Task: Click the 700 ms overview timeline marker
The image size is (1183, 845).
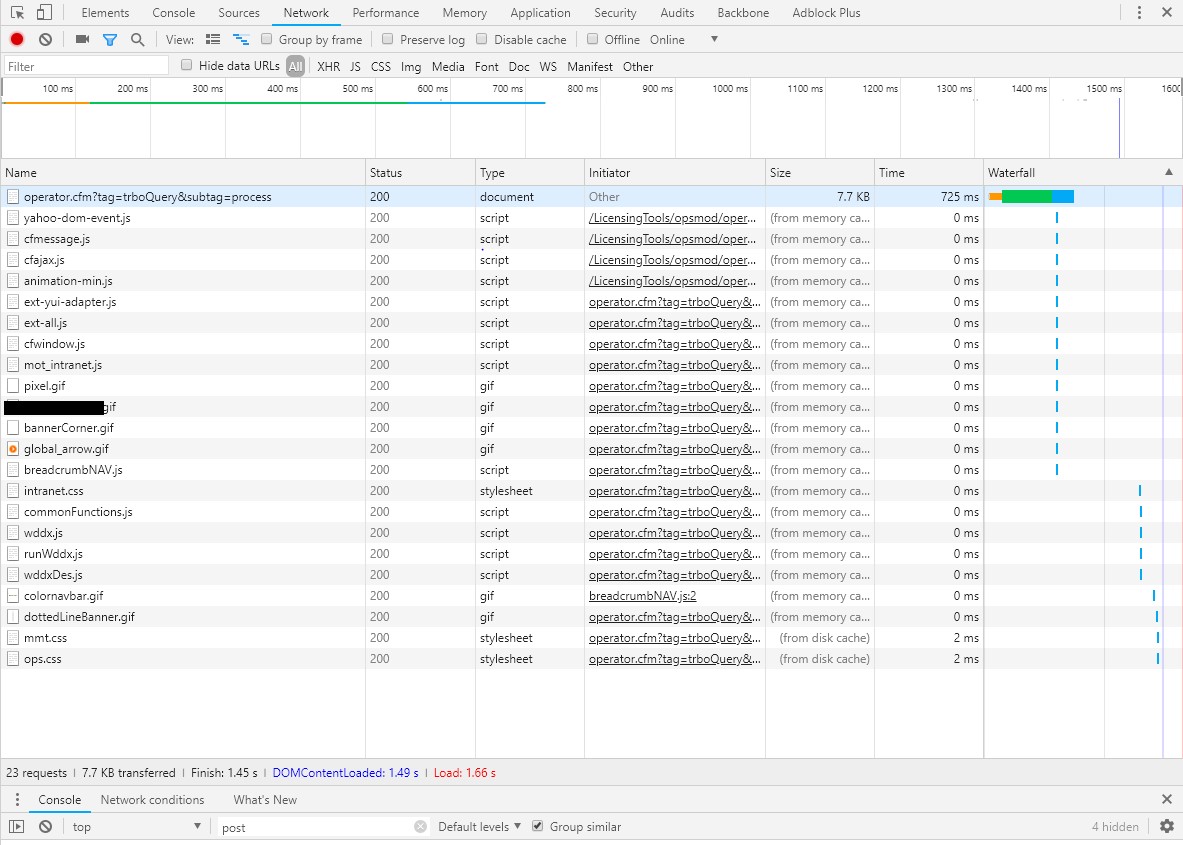Action: (508, 88)
